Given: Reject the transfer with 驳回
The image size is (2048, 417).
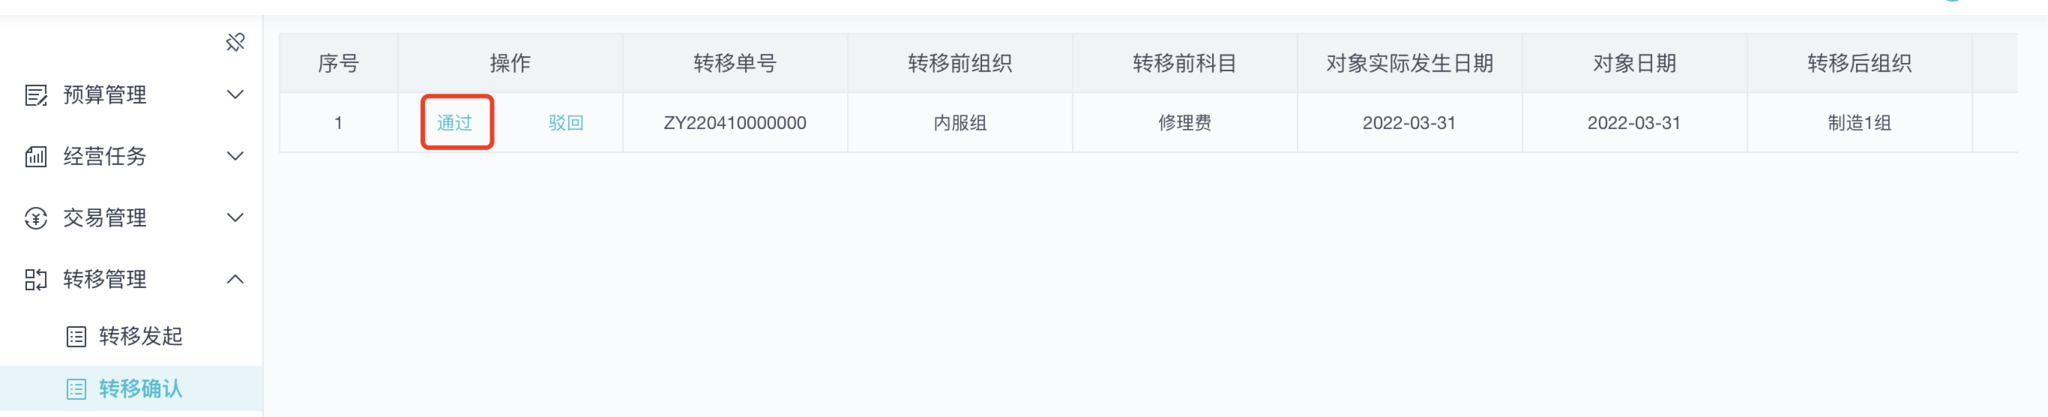Looking at the screenshot, I should pos(566,123).
